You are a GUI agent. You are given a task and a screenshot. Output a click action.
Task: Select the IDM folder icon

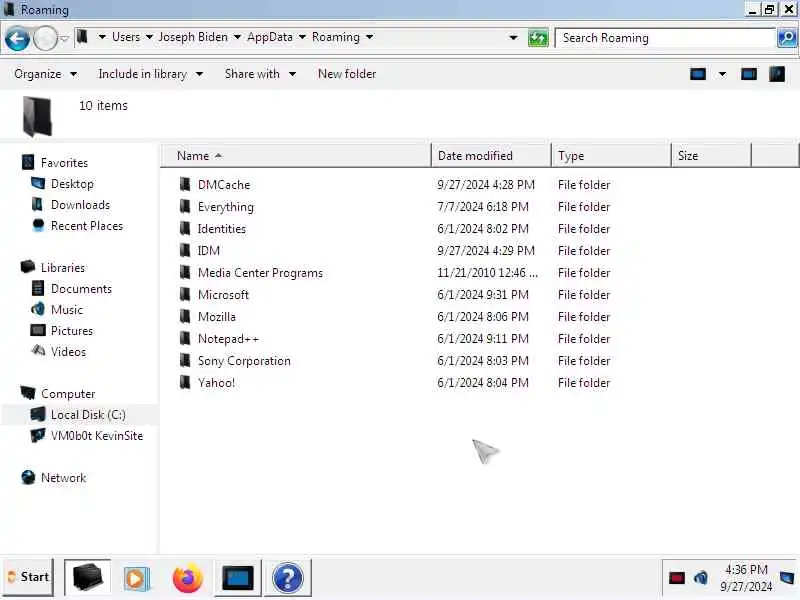pyautogui.click(x=185, y=250)
